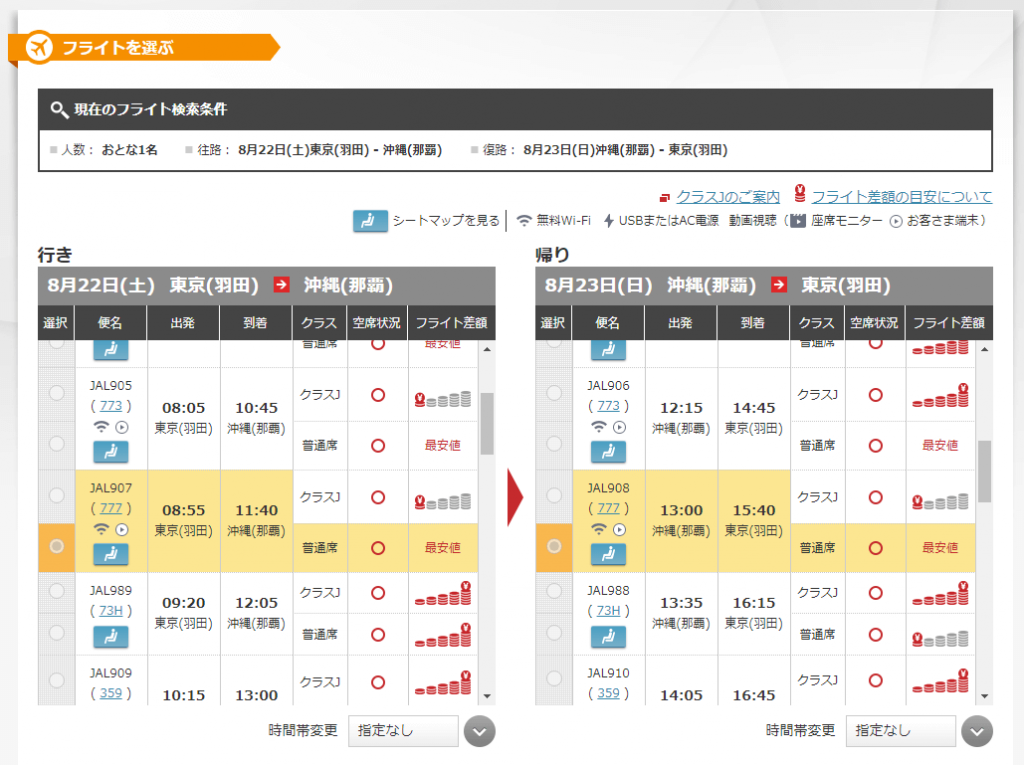The height and width of the screenshot is (765, 1024).
Task: Click outbound 時間帯変更 round chevron button
Action: point(479,731)
